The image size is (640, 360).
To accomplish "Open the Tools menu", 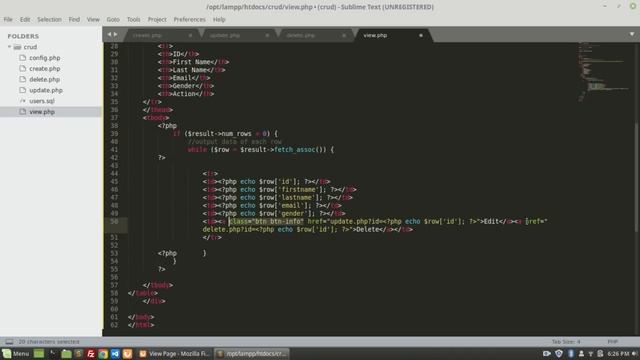I will pyautogui.click(x=133, y=19).
